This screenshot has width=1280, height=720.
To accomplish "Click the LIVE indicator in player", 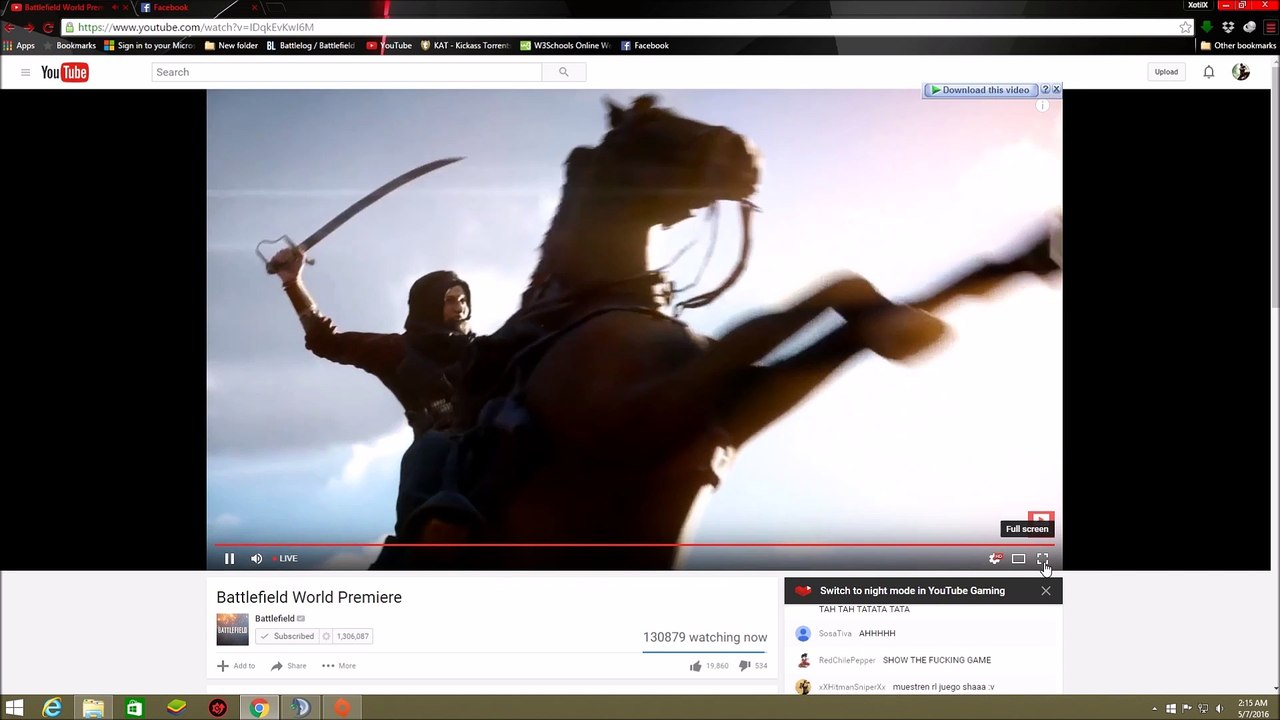I will (x=287, y=559).
